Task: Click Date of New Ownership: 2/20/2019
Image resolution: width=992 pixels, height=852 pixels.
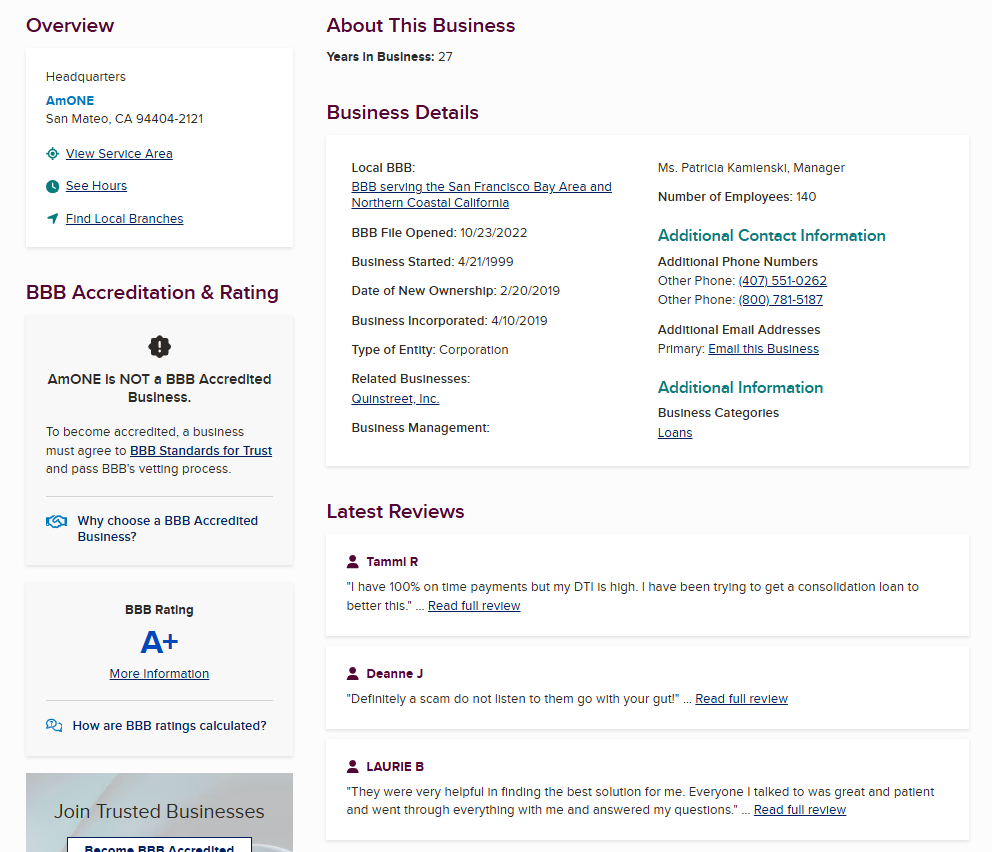Action: [456, 291]
